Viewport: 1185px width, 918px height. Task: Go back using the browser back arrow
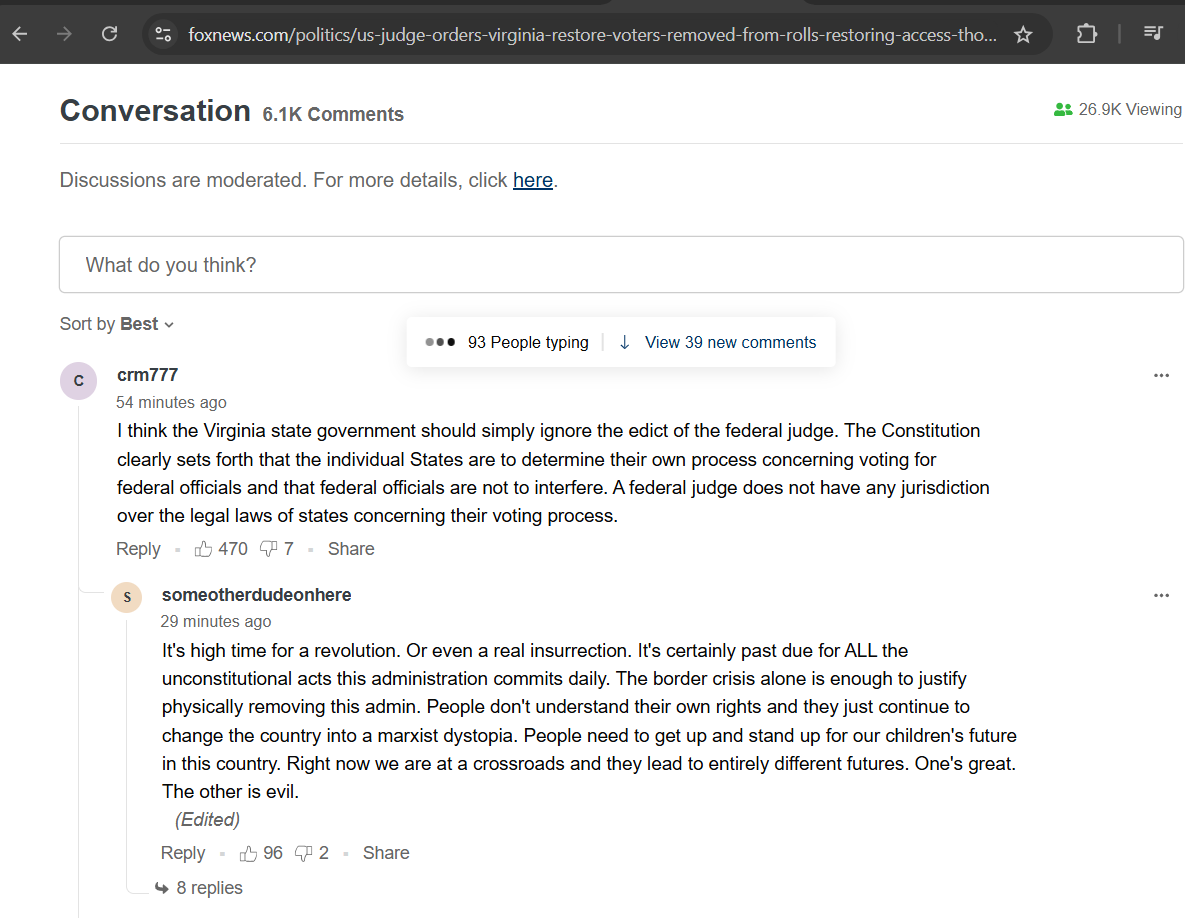20,34
